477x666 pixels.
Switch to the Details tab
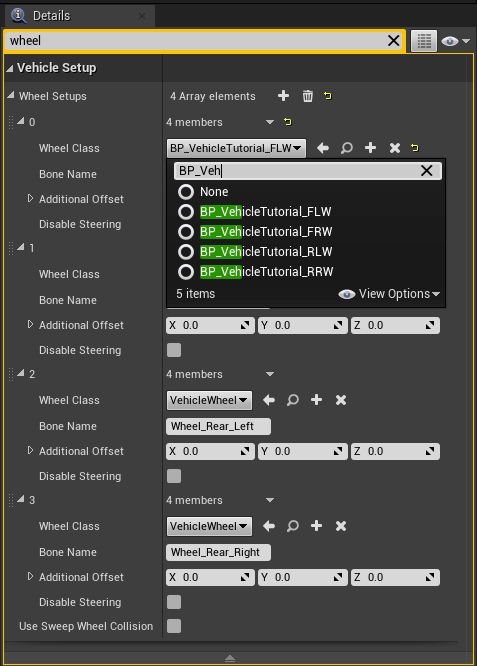tap(51, 16)
